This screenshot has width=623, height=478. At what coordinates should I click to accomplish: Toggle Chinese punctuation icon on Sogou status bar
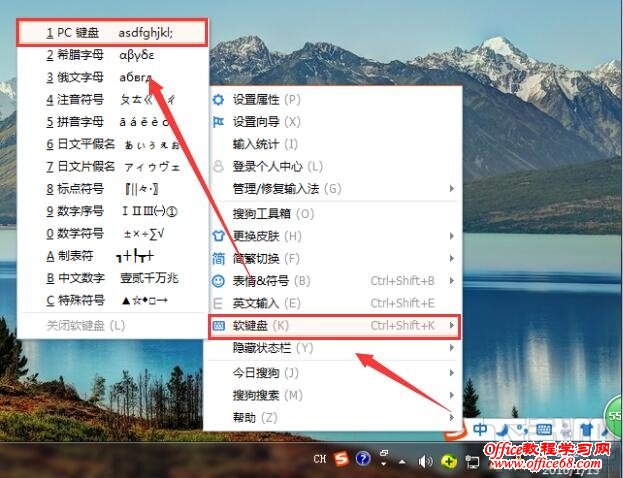pos(522,430)
